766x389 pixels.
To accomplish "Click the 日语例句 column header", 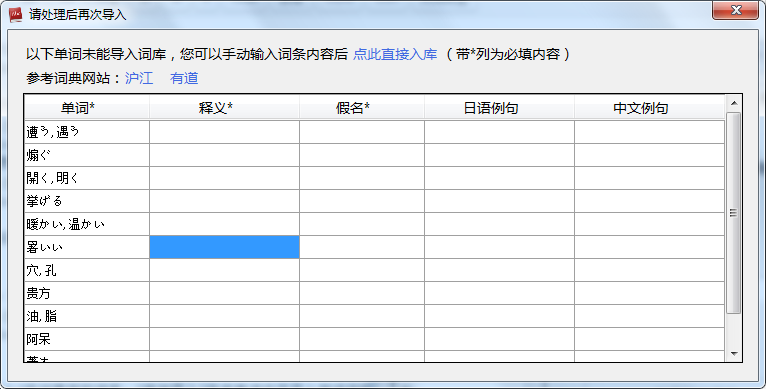I will click(x=500, y=108).
